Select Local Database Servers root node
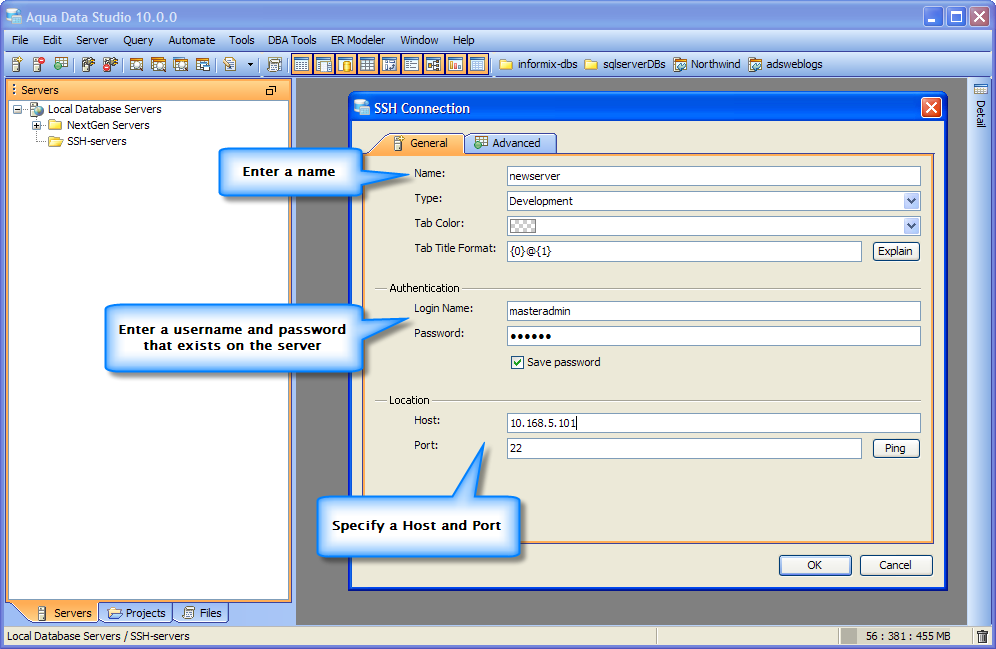Image resolution: width=996 pixels, height=649 pixels. click(95, 109)
